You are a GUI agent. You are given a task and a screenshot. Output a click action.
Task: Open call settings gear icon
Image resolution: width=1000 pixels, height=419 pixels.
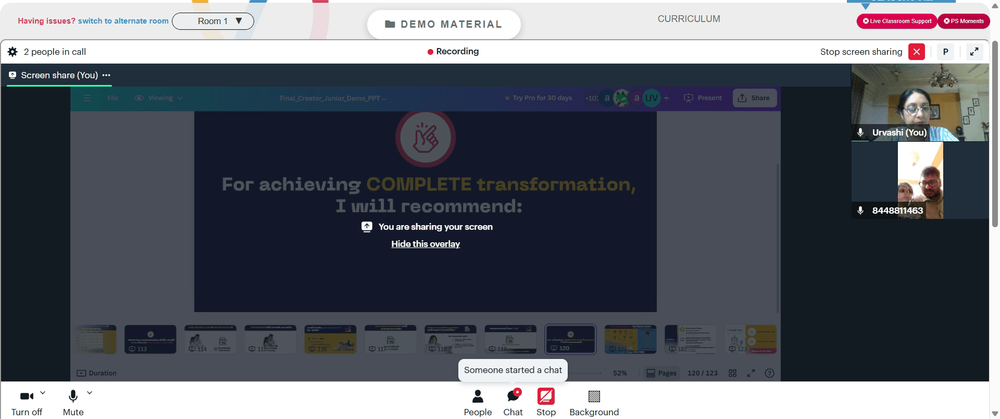point(13,52)
